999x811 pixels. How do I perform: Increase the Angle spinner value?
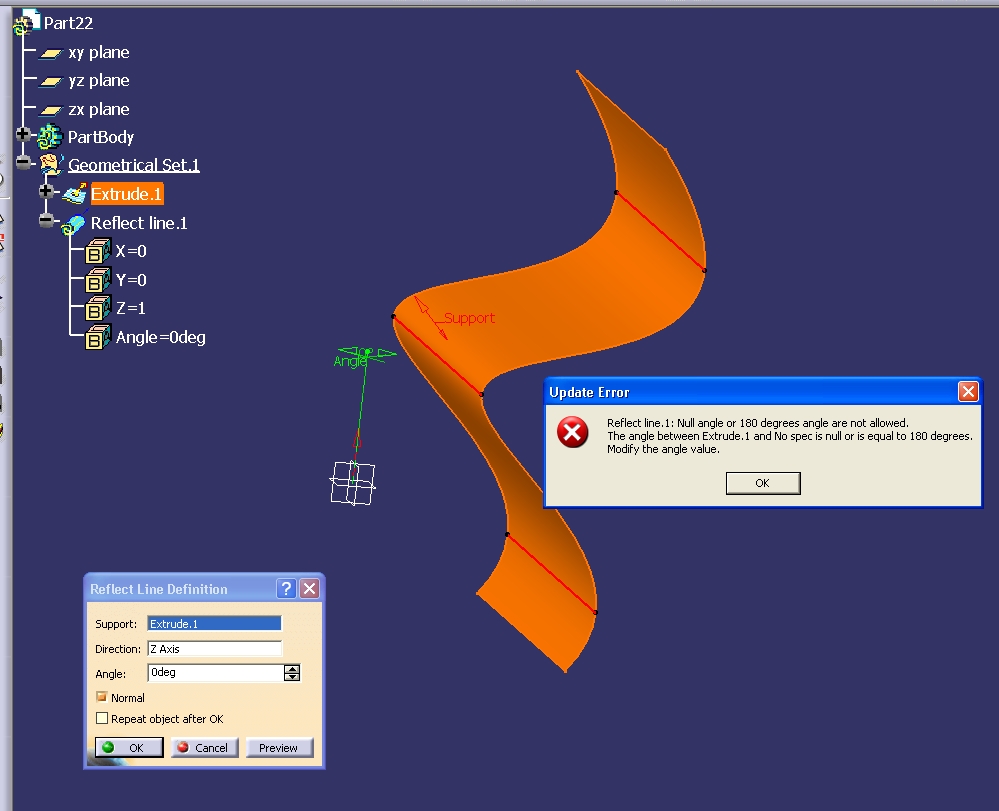(292, 668)
